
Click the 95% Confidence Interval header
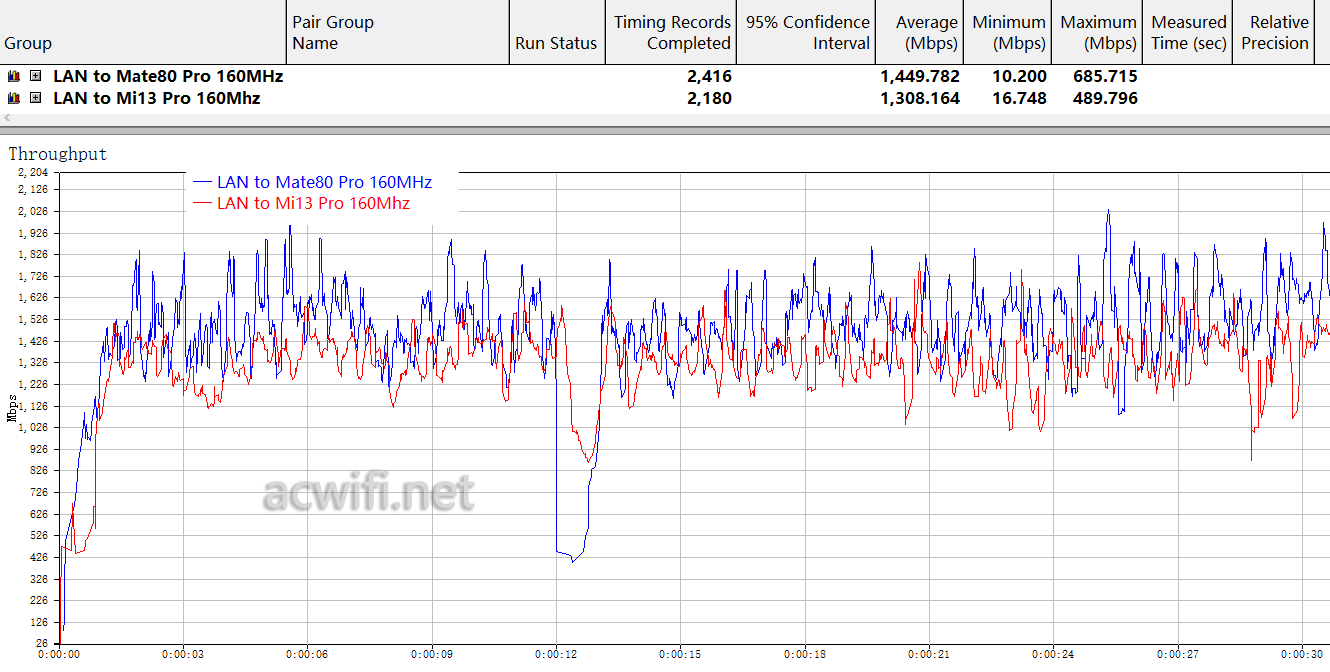(808, 33)
